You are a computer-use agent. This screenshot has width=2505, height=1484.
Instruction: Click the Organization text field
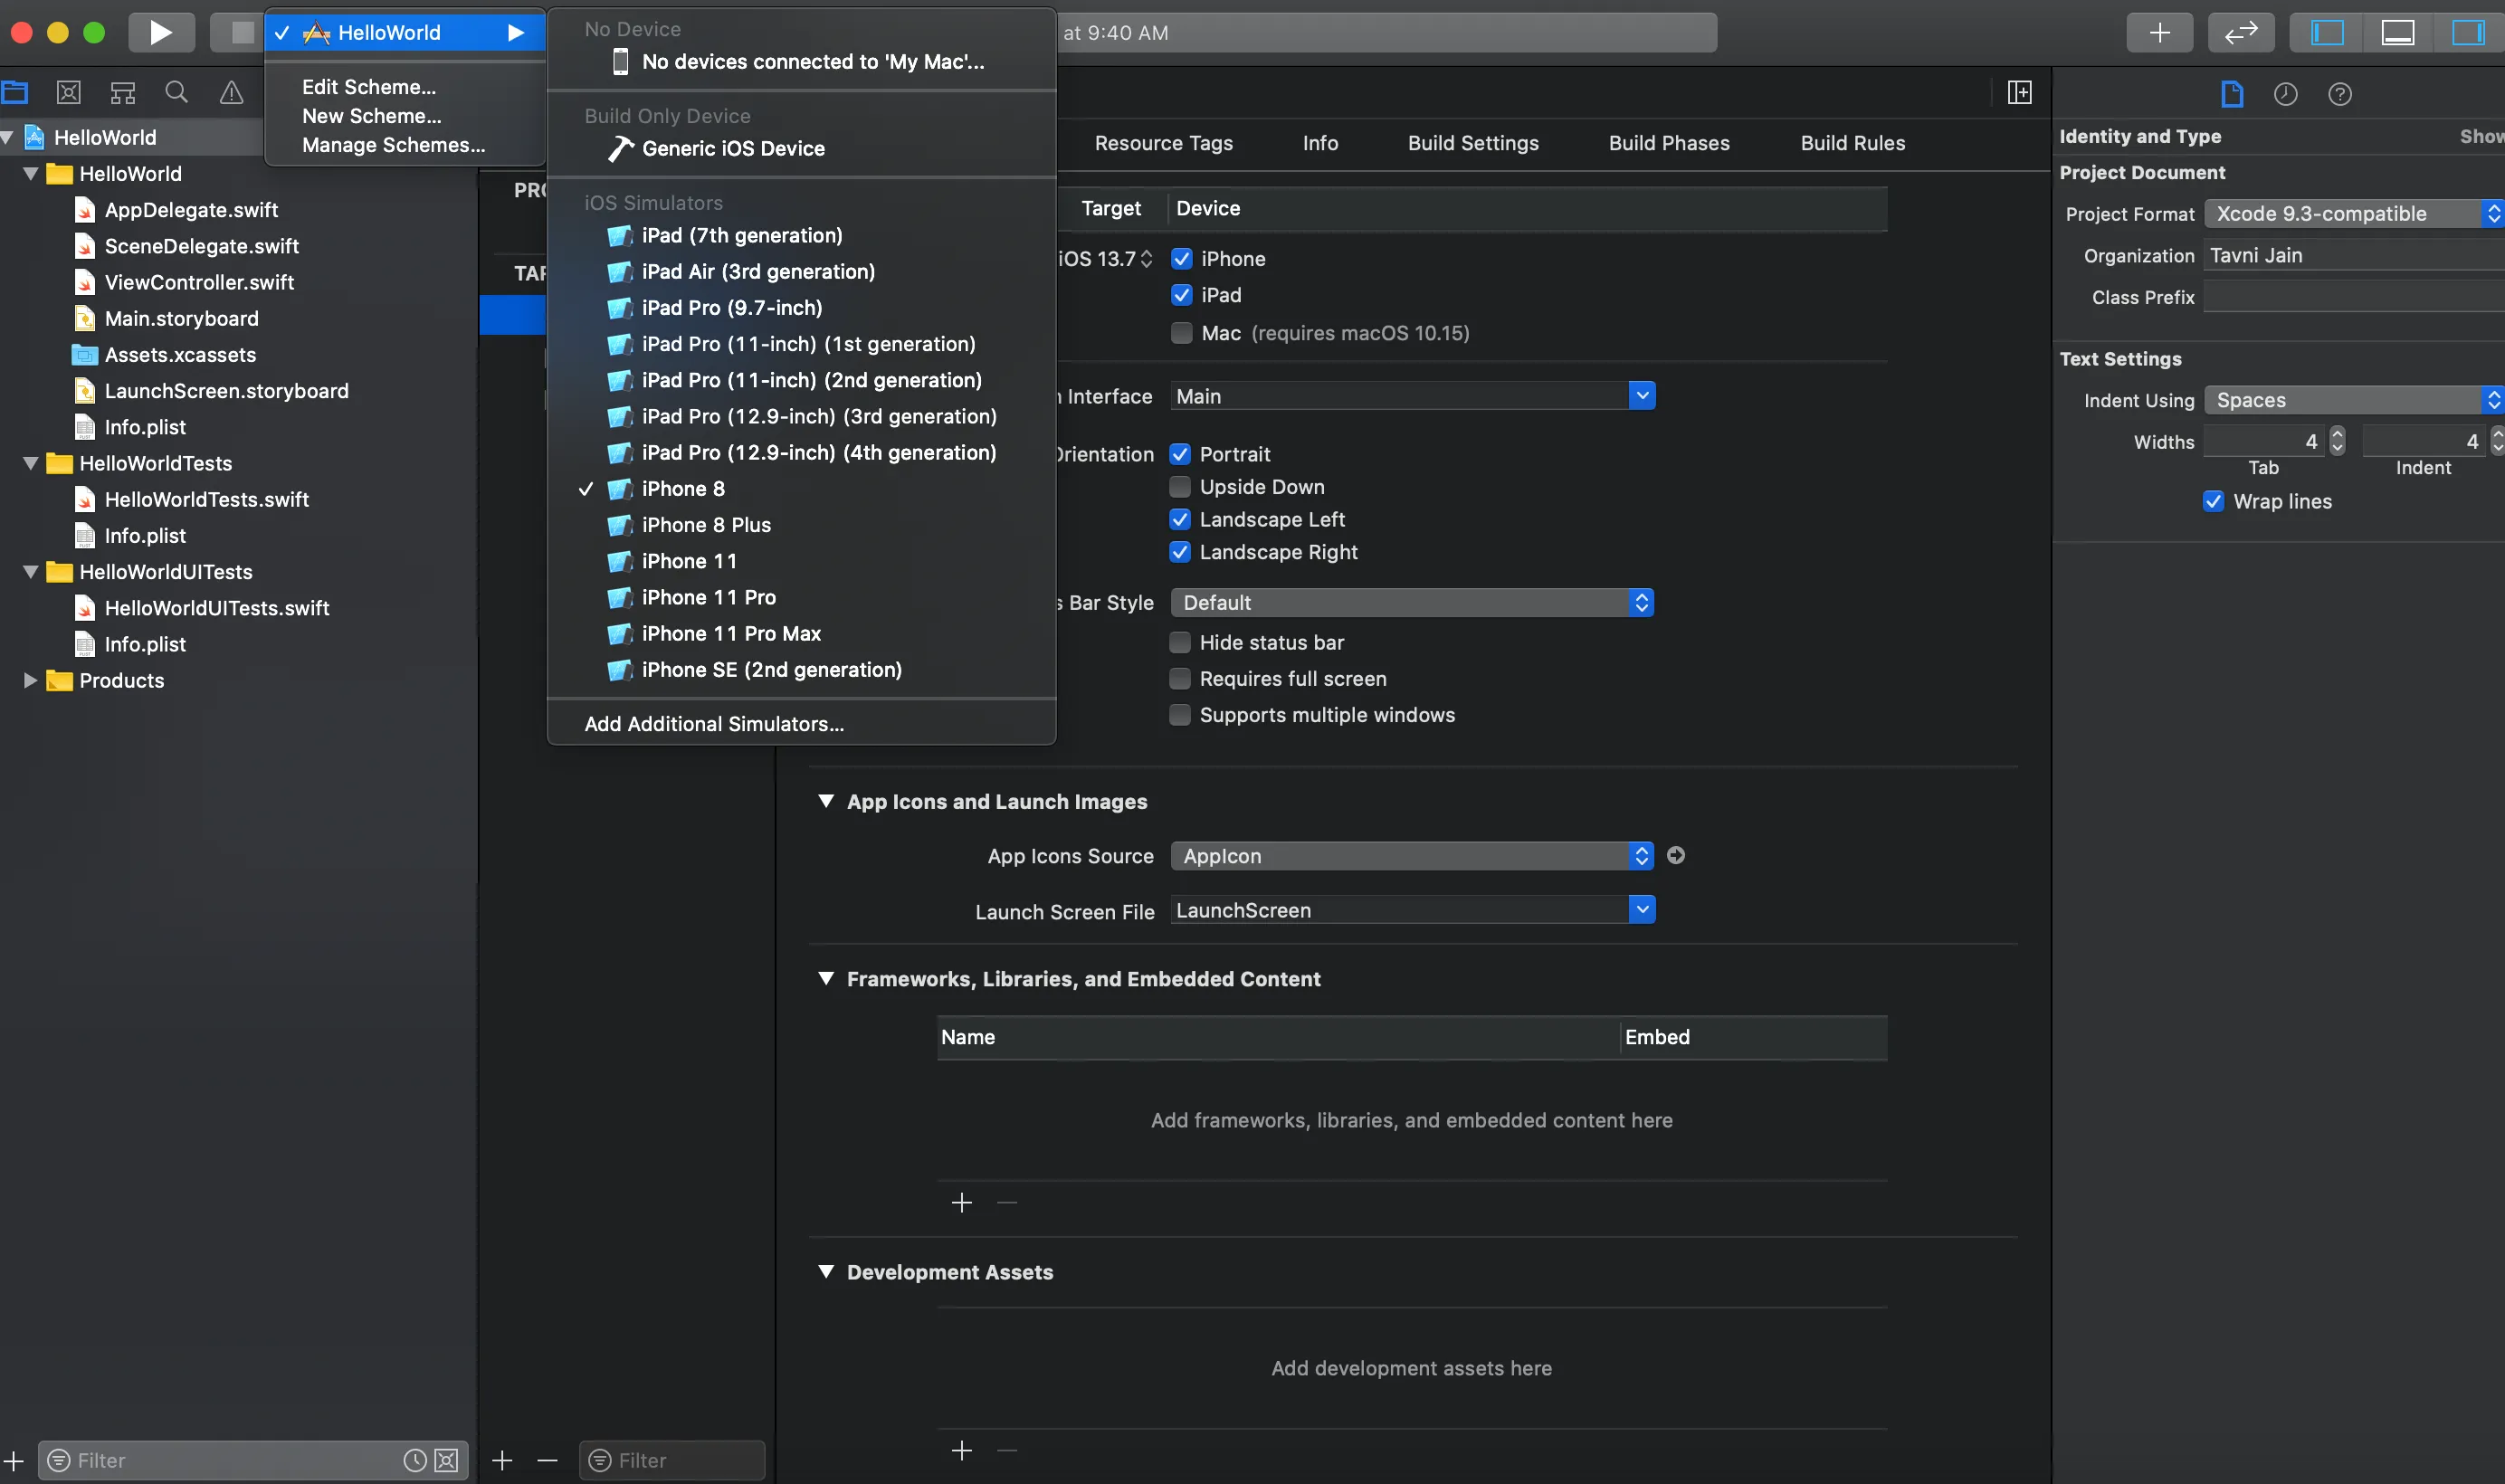[2350, 256]
